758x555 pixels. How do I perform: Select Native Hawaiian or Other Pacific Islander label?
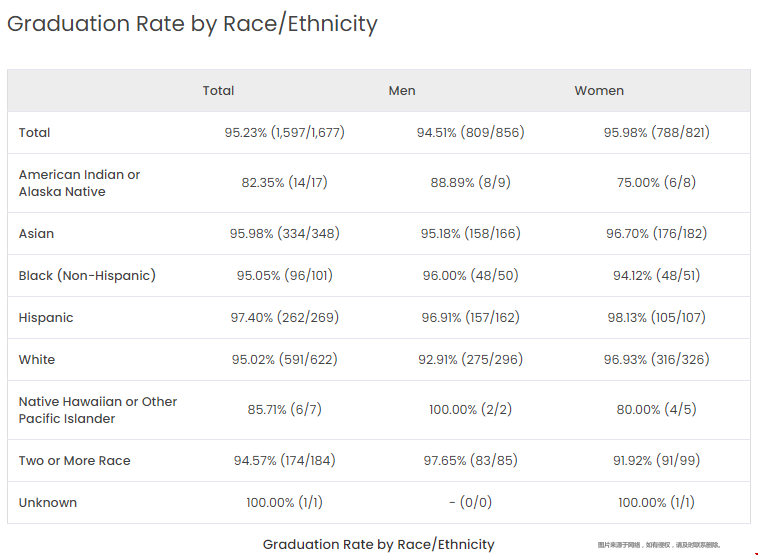(x=97, y=410)
